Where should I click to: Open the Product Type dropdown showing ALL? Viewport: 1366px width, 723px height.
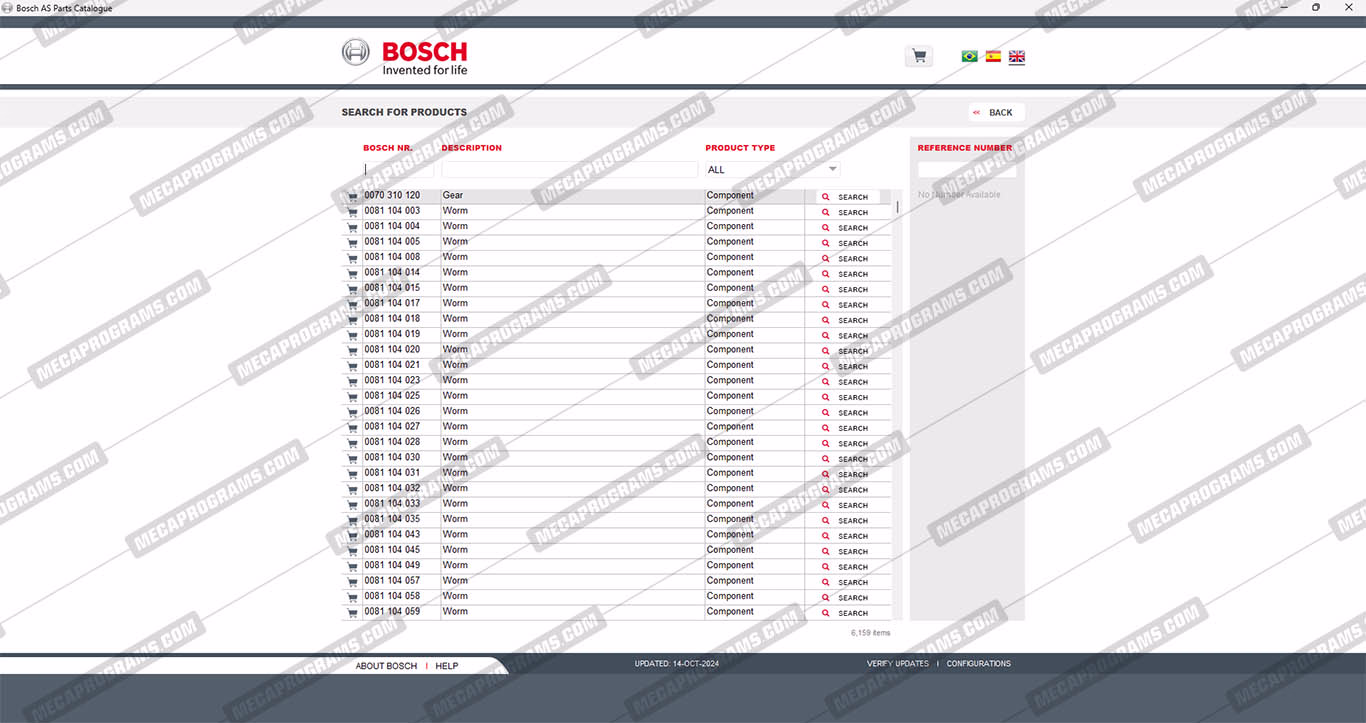tap(772, 170)
